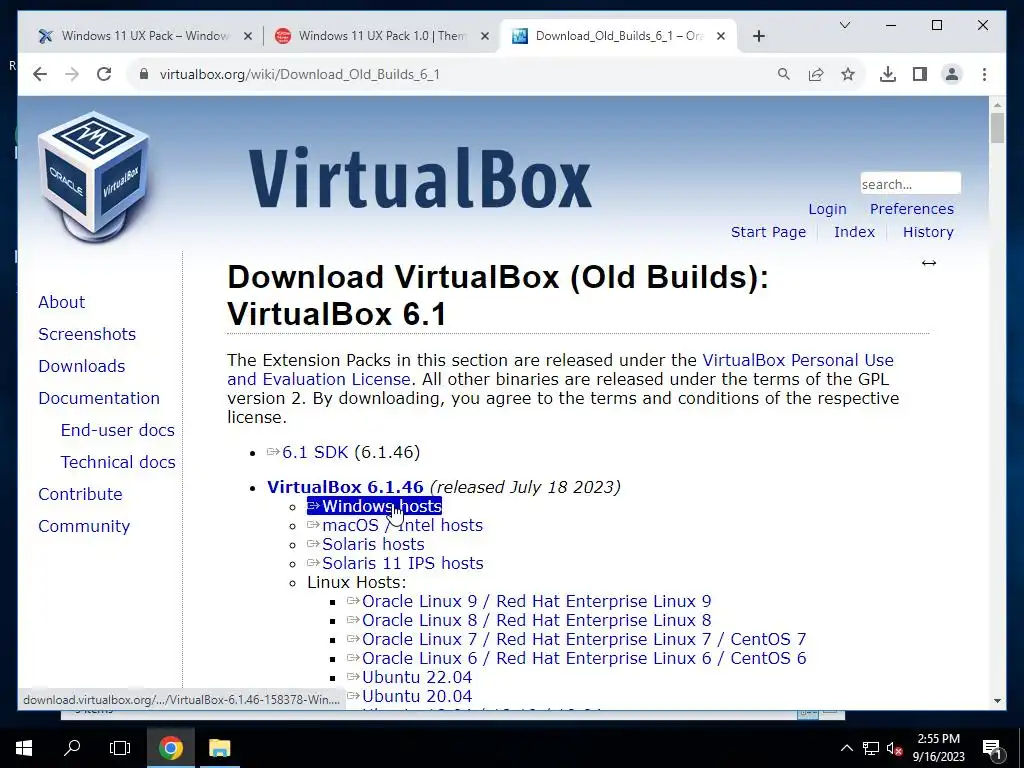Screen dimensions: 1024x768
Task: Open the Preferences link
Action: pos(912,209)
